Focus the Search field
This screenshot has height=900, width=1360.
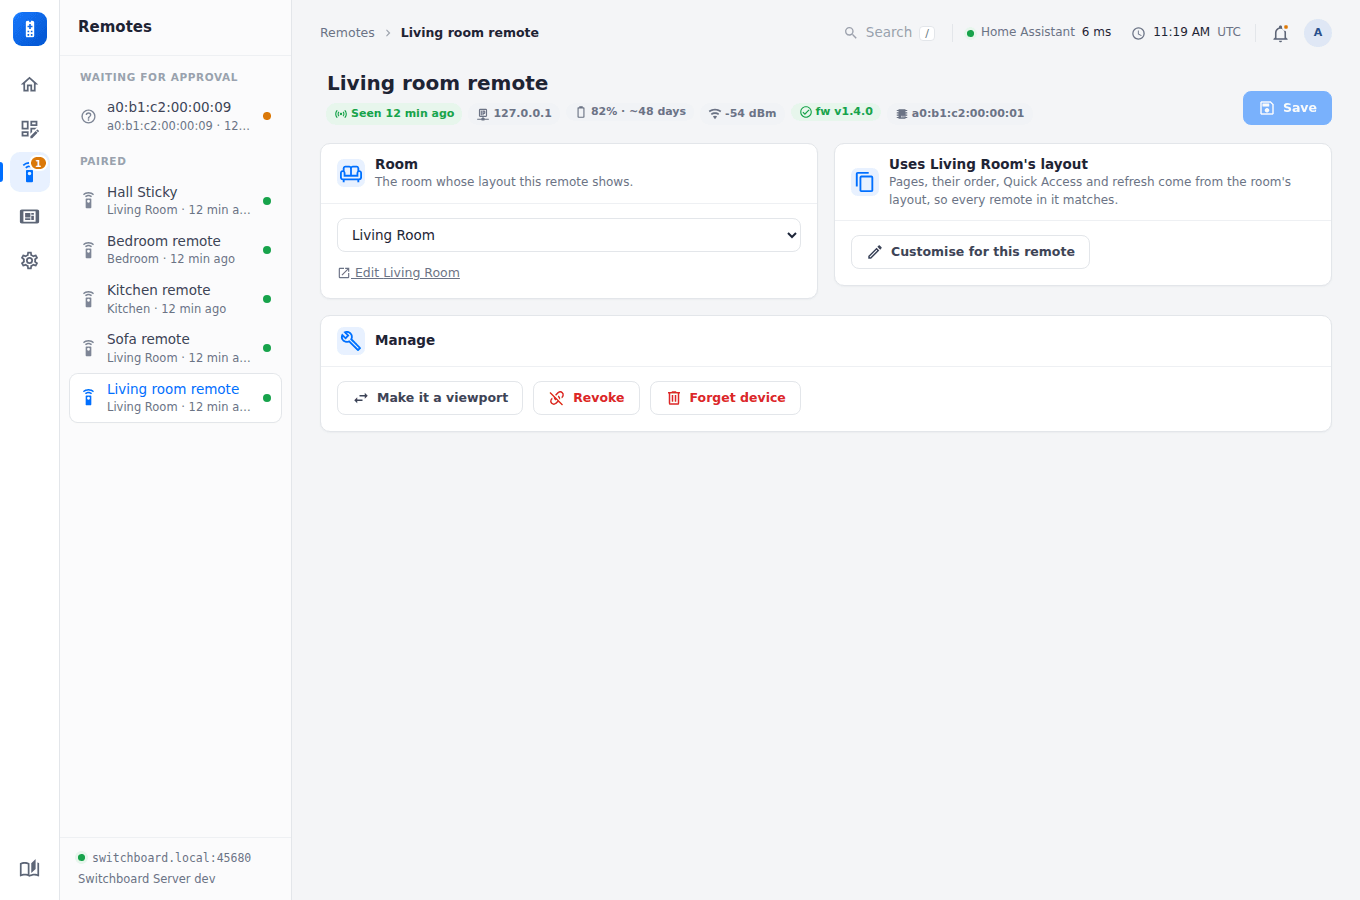[889, 33]
